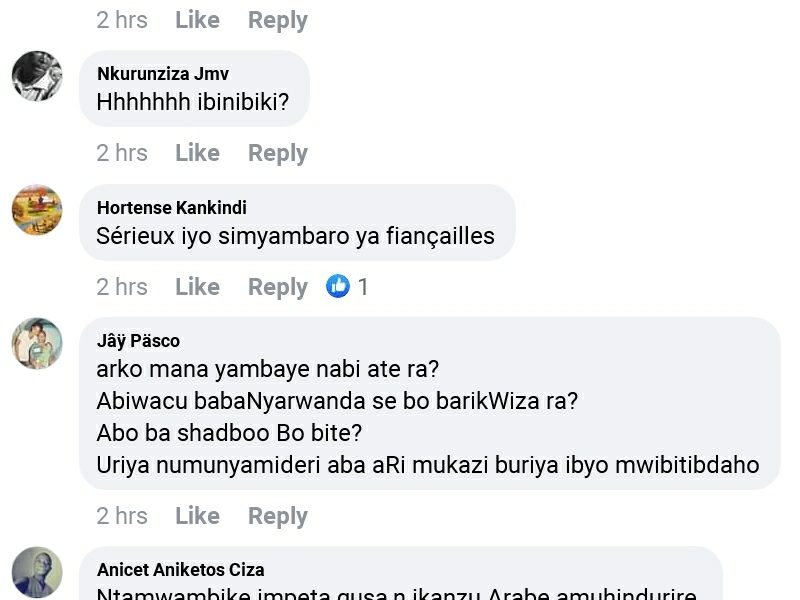Open Hortense Kankindi's name link
This screenshot has height=600, width=800.
pos(171,208)
